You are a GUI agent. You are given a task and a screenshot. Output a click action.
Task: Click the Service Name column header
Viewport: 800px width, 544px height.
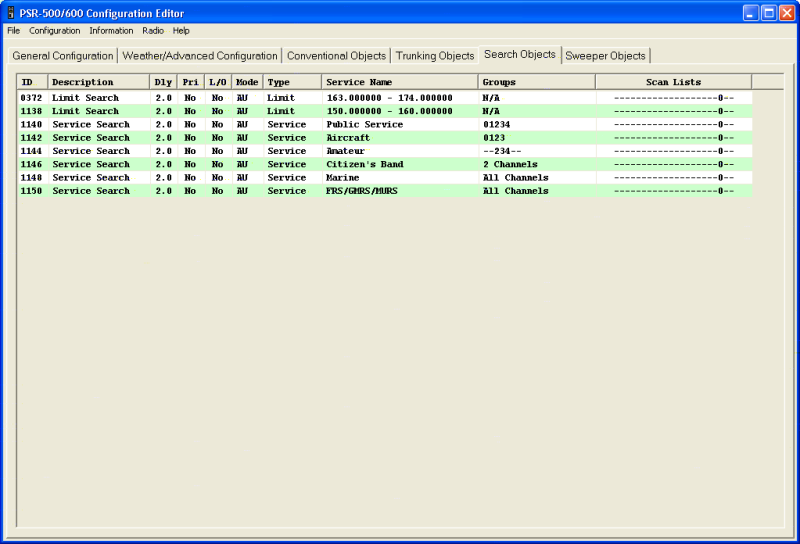(399, 82)
